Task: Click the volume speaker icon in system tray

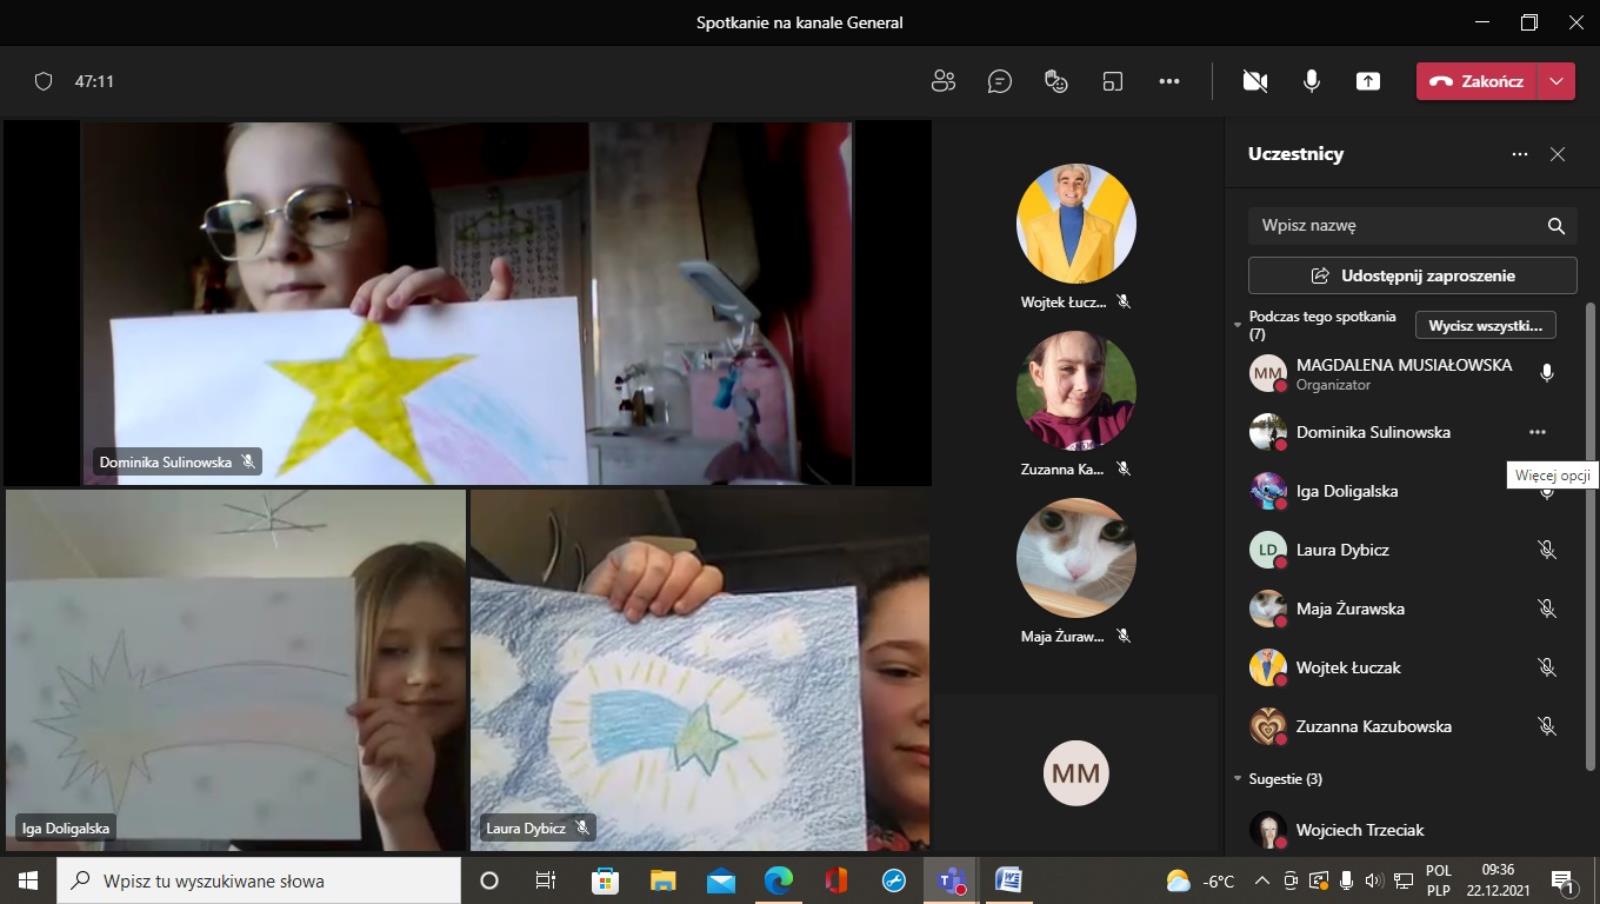Action: (x=1374, y=881)
